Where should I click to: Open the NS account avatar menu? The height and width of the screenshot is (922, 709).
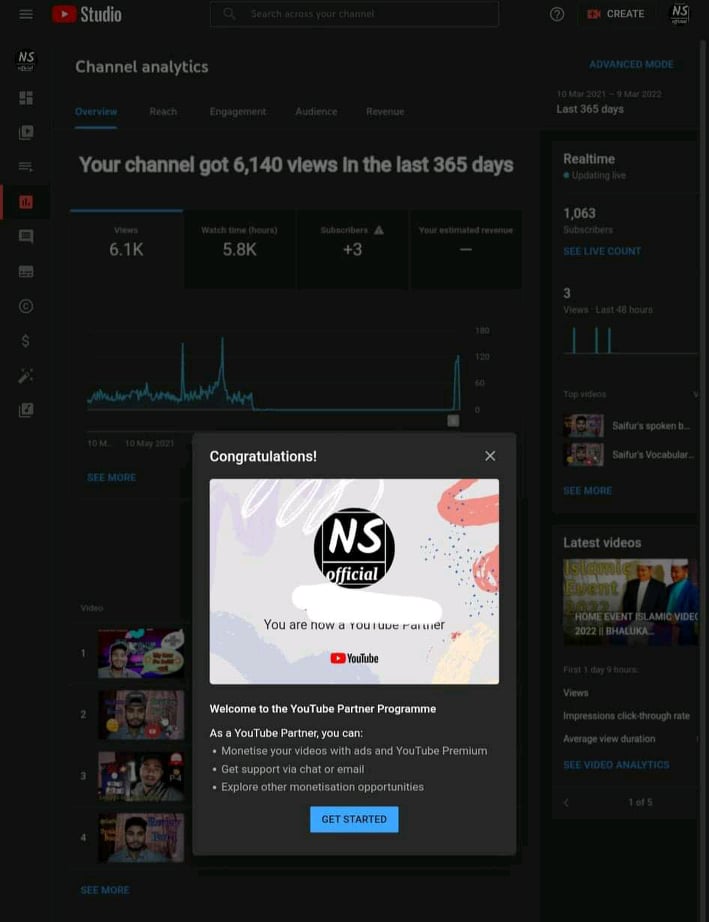coord(680,14)
